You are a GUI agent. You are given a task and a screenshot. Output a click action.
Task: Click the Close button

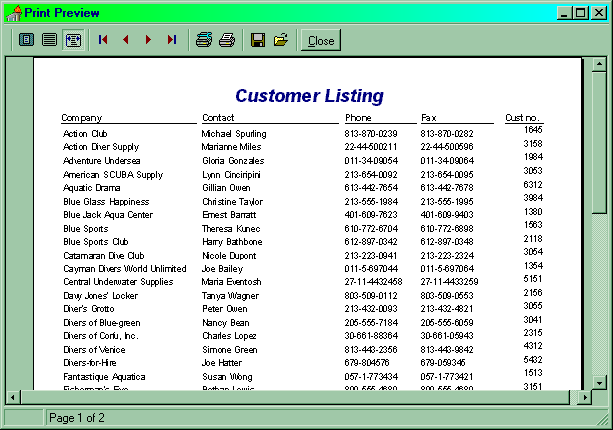[x=321, y=40]
